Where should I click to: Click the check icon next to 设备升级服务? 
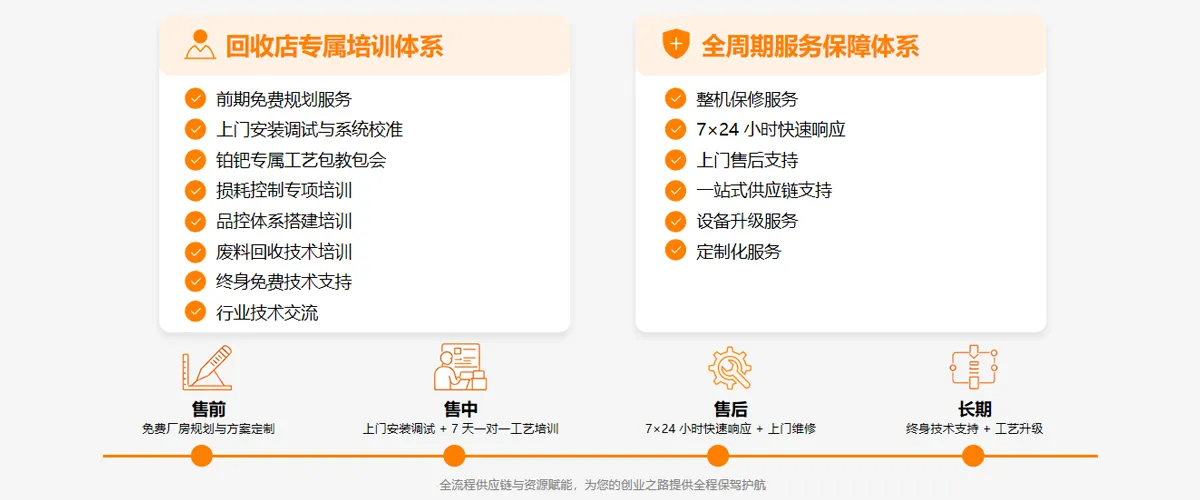click(x=675, y=221)
